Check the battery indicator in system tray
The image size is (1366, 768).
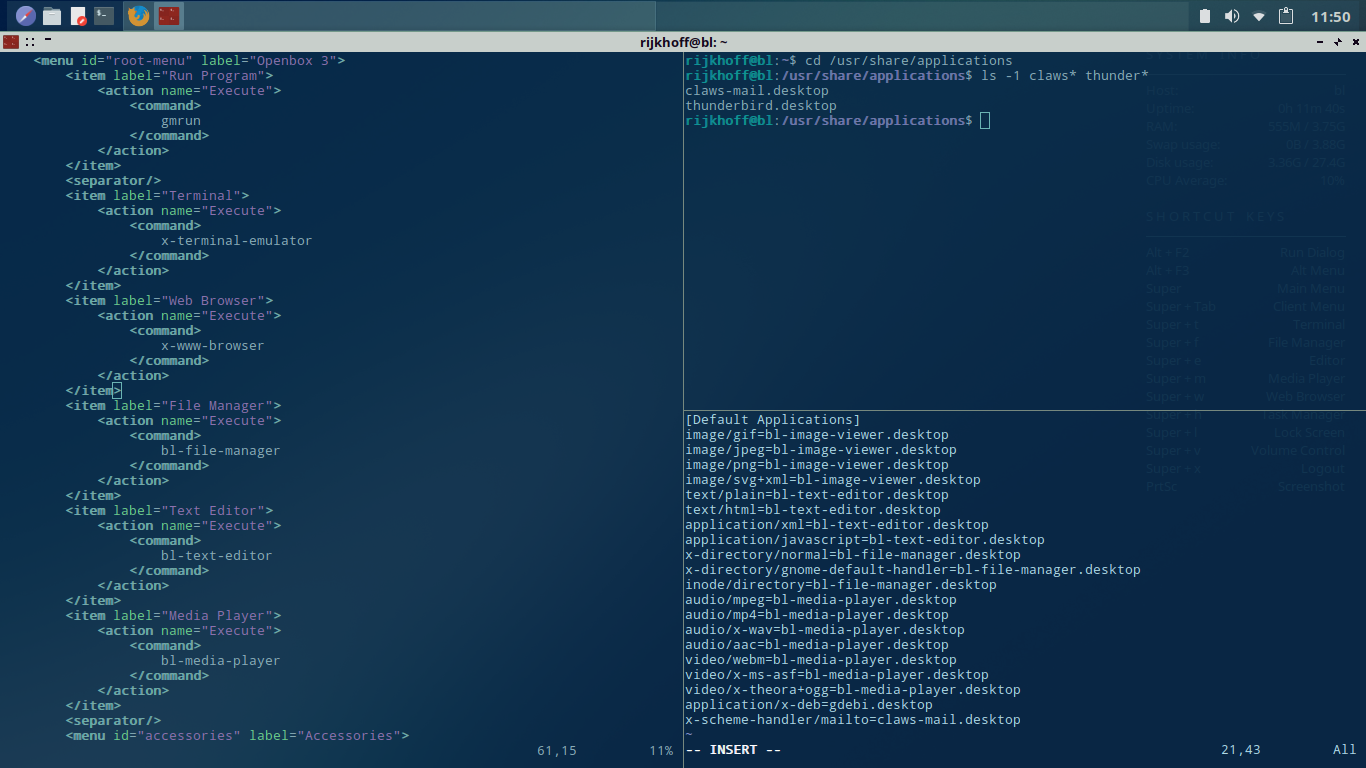click(1205, 16)
